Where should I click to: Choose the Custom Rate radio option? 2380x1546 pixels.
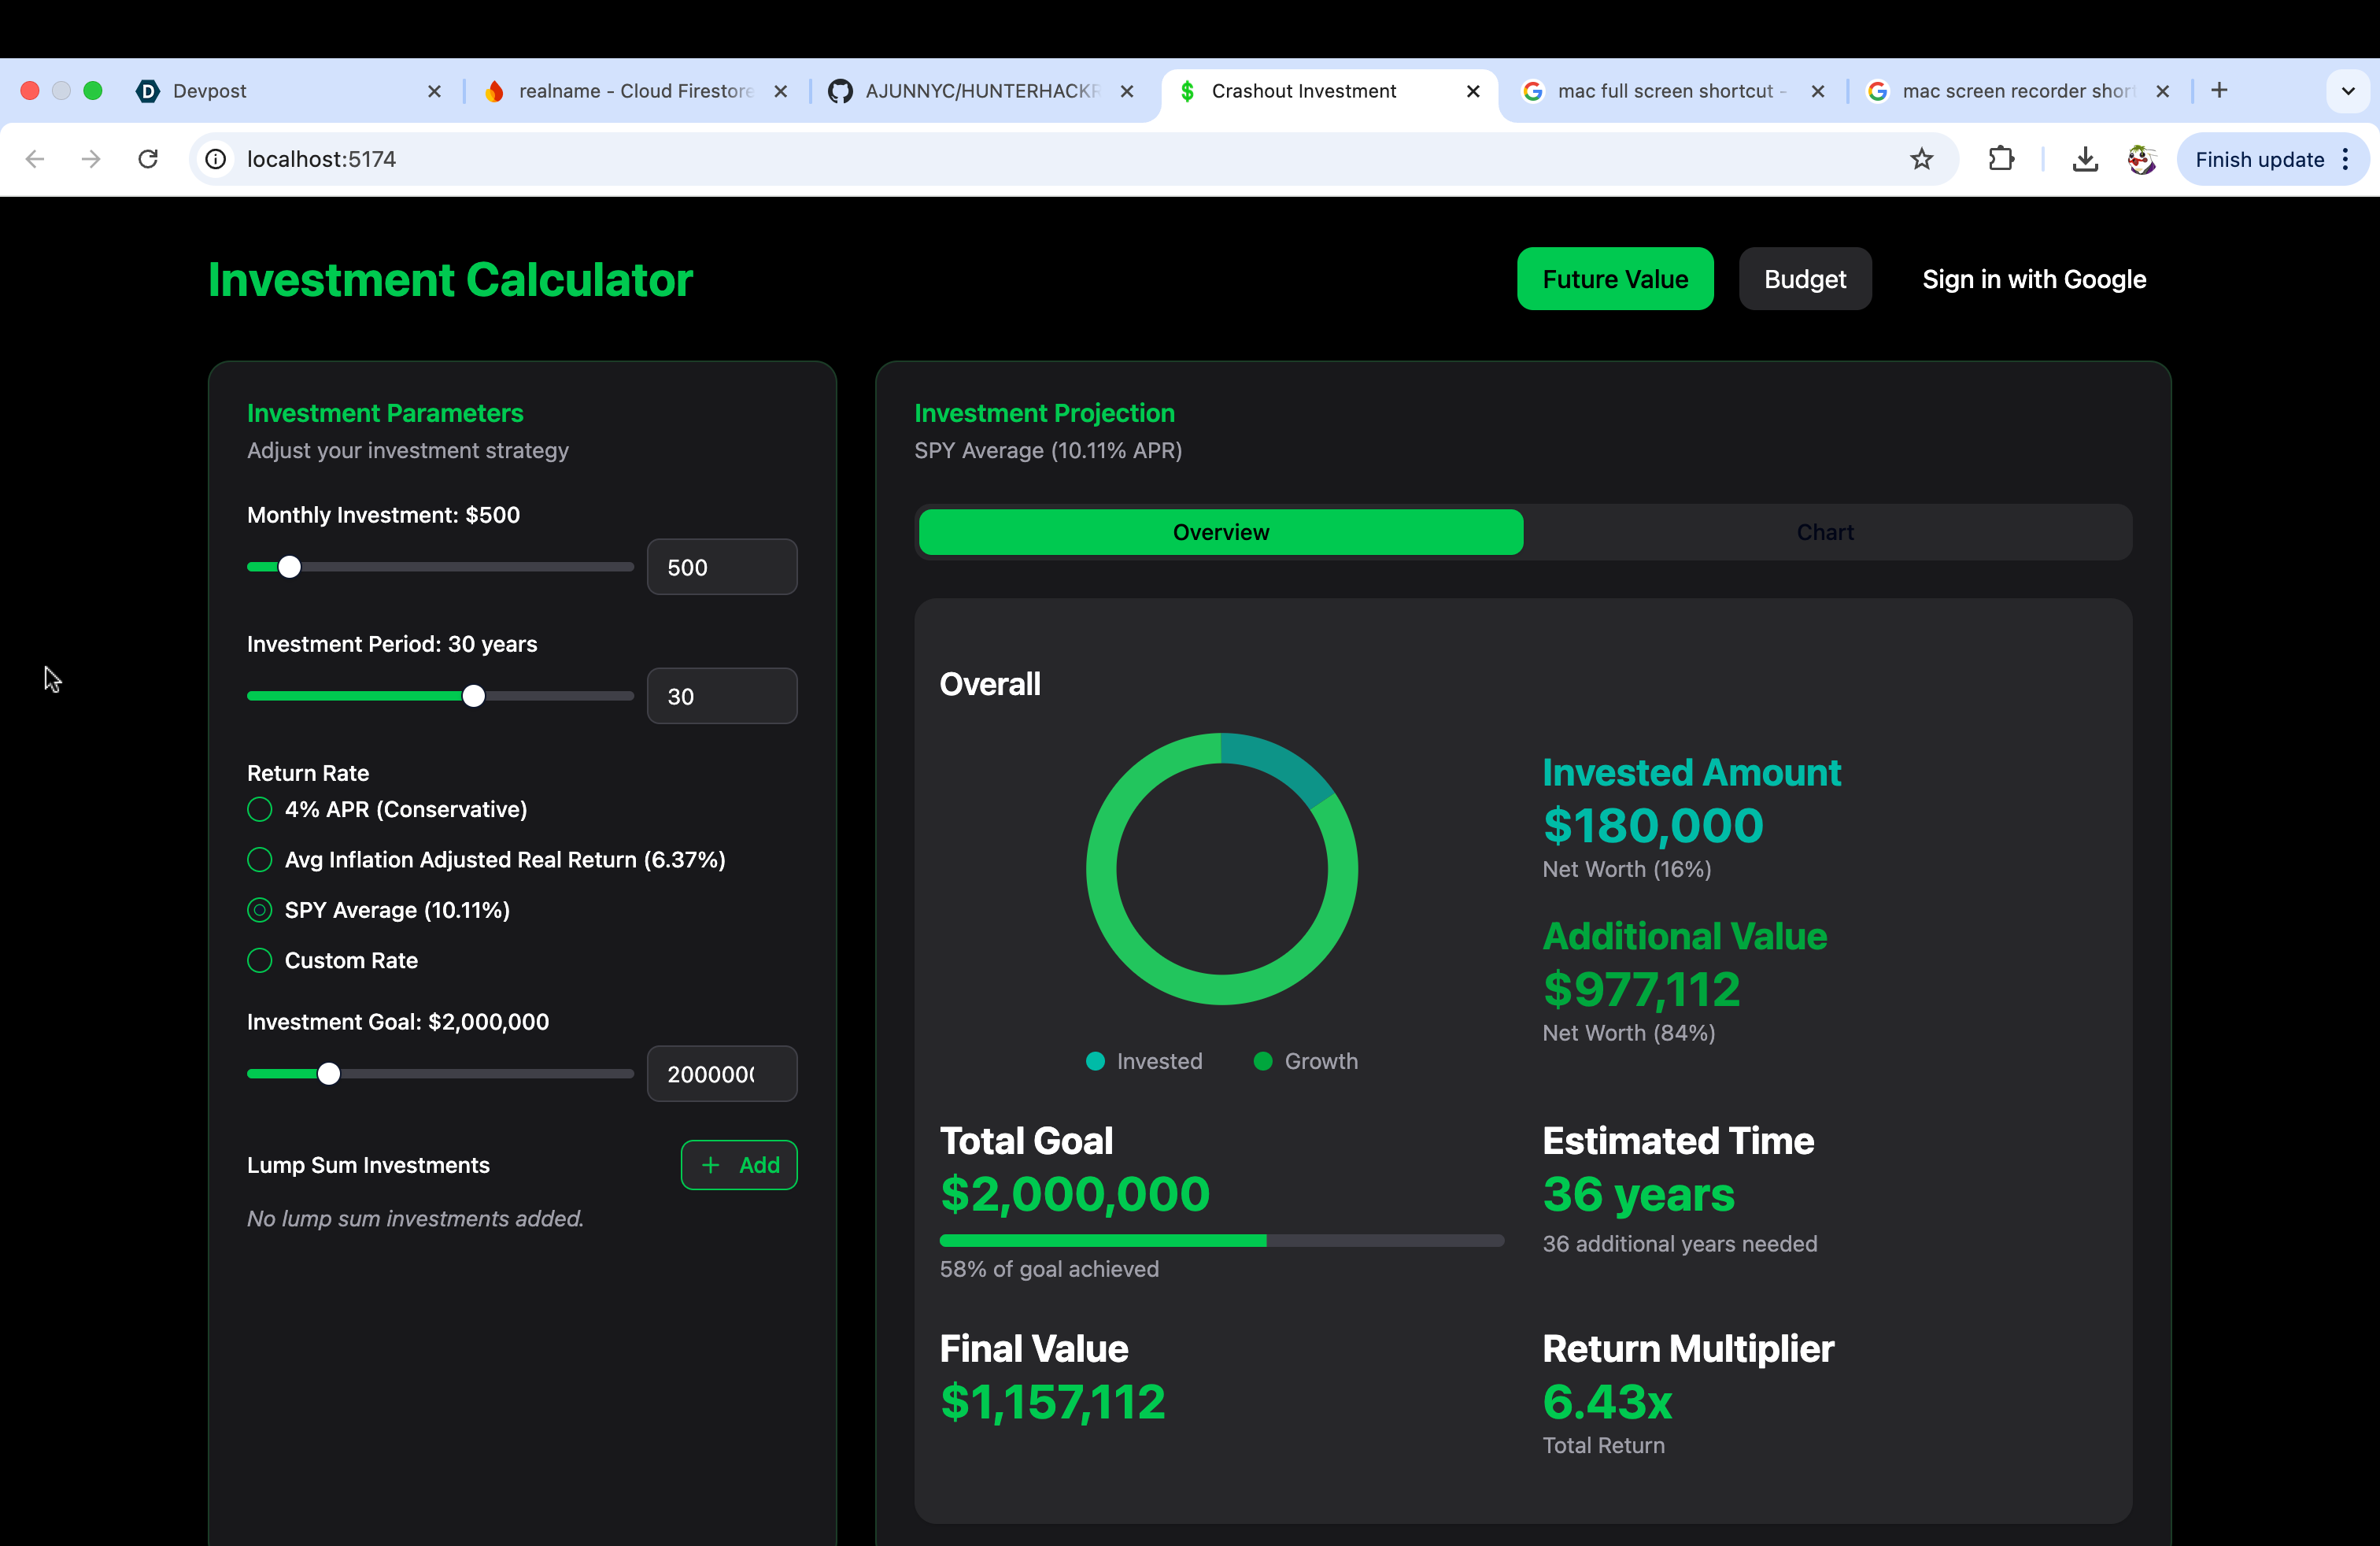coord(260,961)
